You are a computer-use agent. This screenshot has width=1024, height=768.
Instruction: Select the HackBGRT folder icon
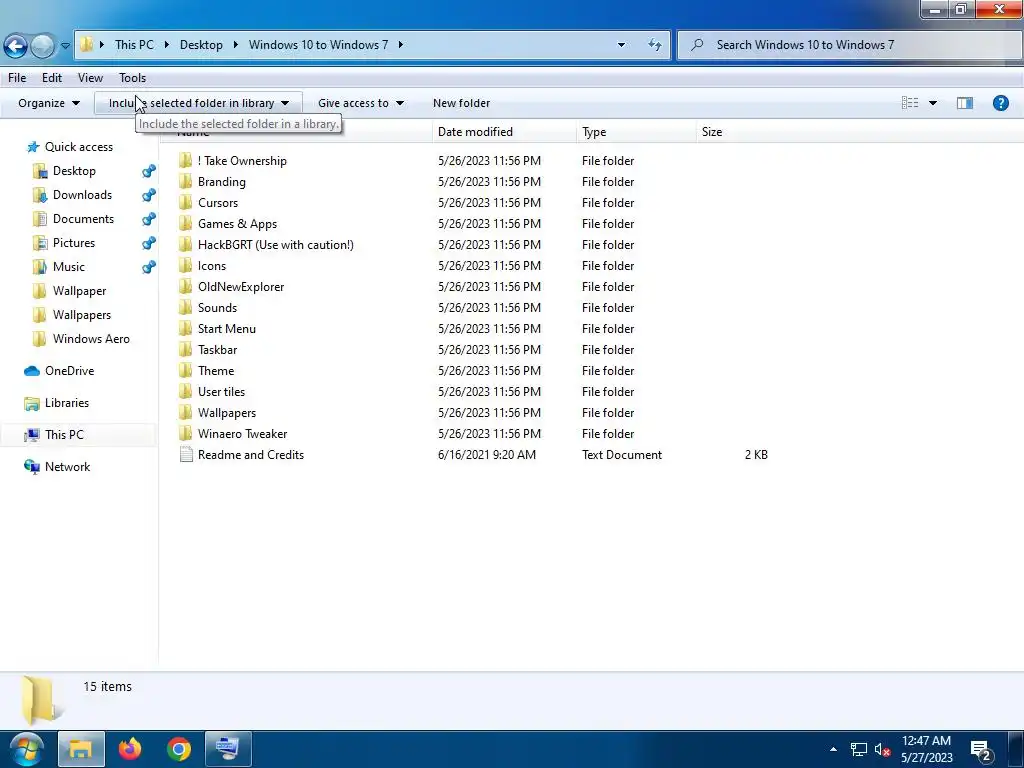[x=185, y=245]
